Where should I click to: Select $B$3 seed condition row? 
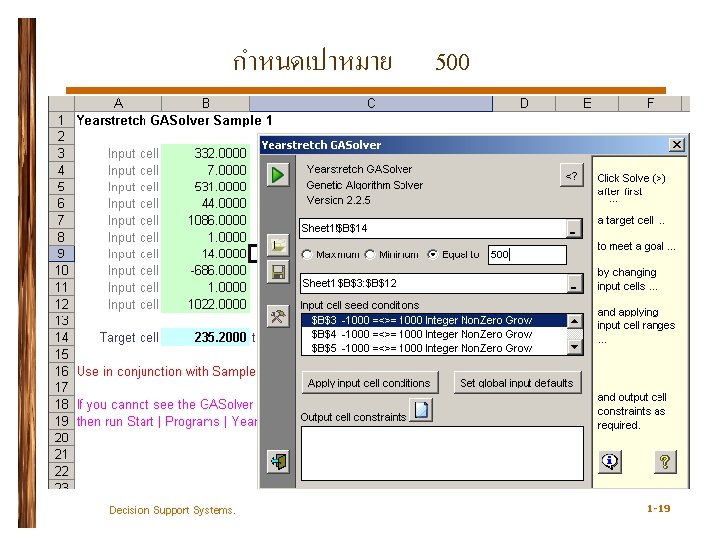[434, 320]
